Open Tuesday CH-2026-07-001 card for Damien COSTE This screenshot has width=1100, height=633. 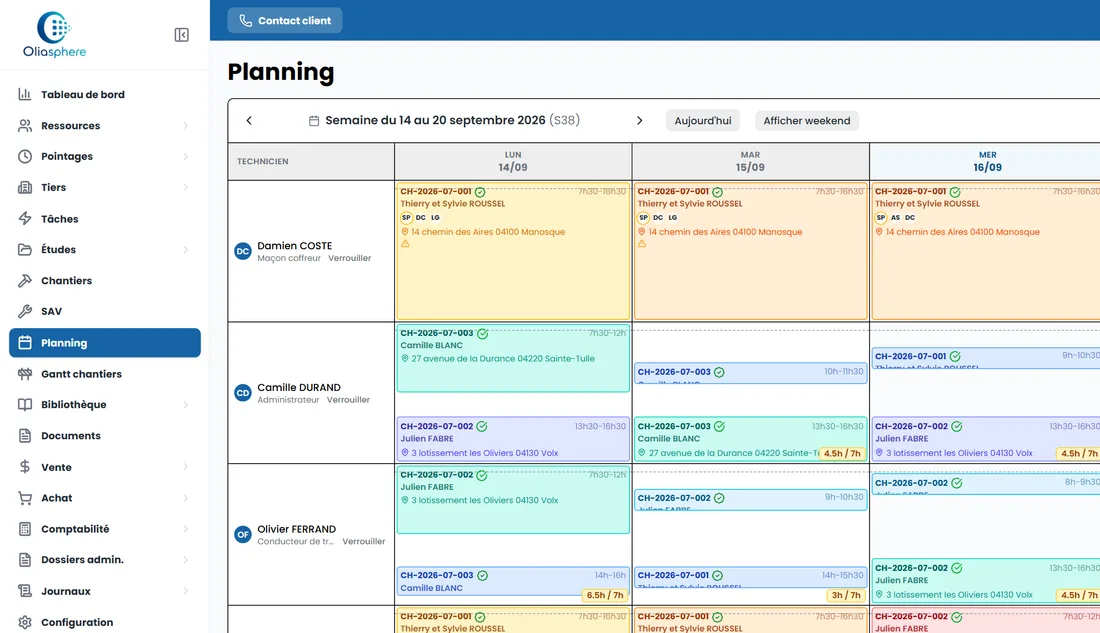[x=750, y=251]
